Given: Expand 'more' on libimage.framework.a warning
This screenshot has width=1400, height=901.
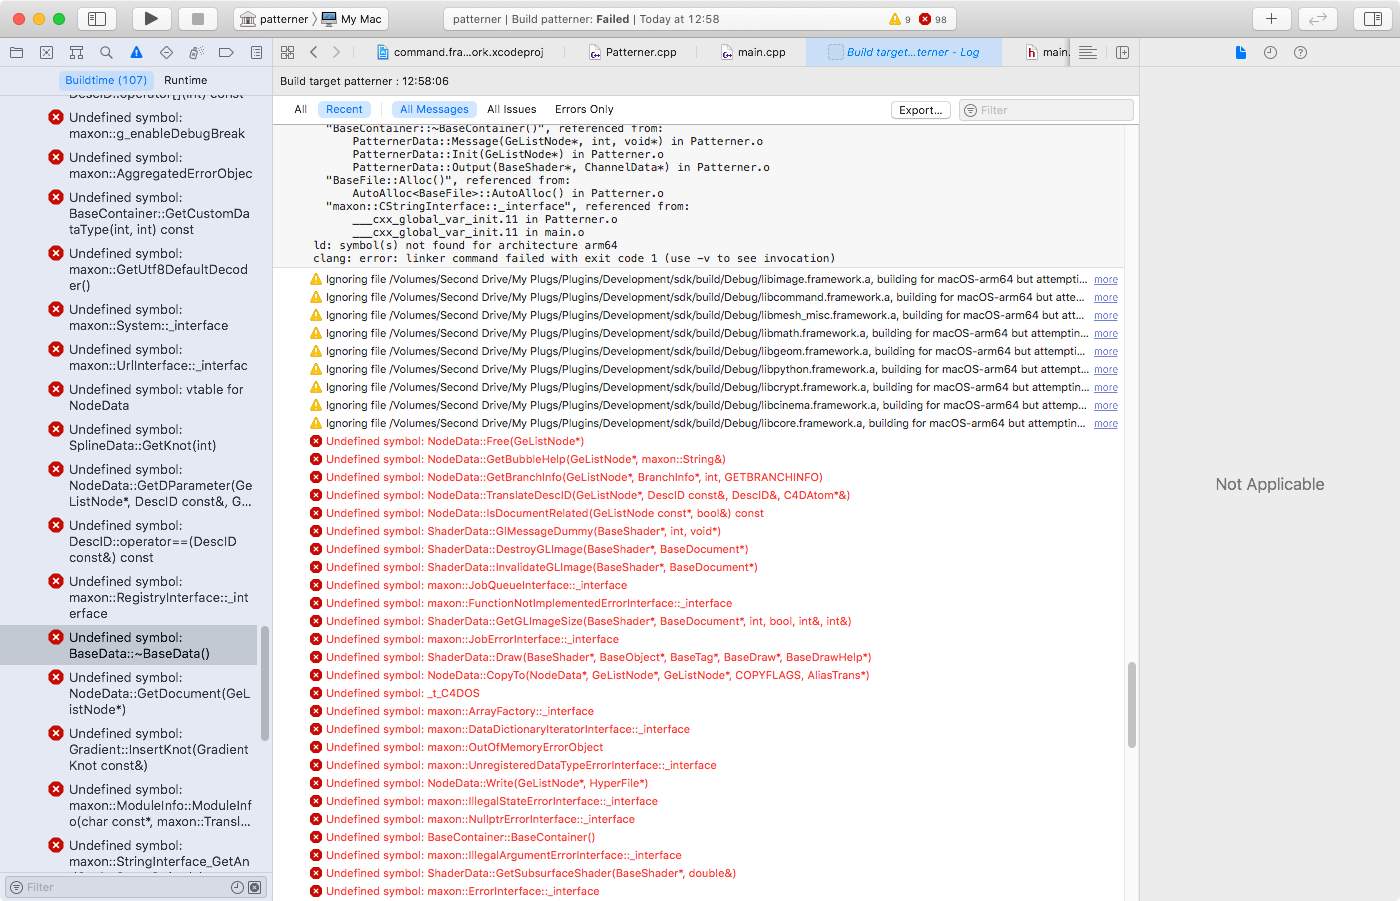Looking at the screenshot, I should [1105, 280].
